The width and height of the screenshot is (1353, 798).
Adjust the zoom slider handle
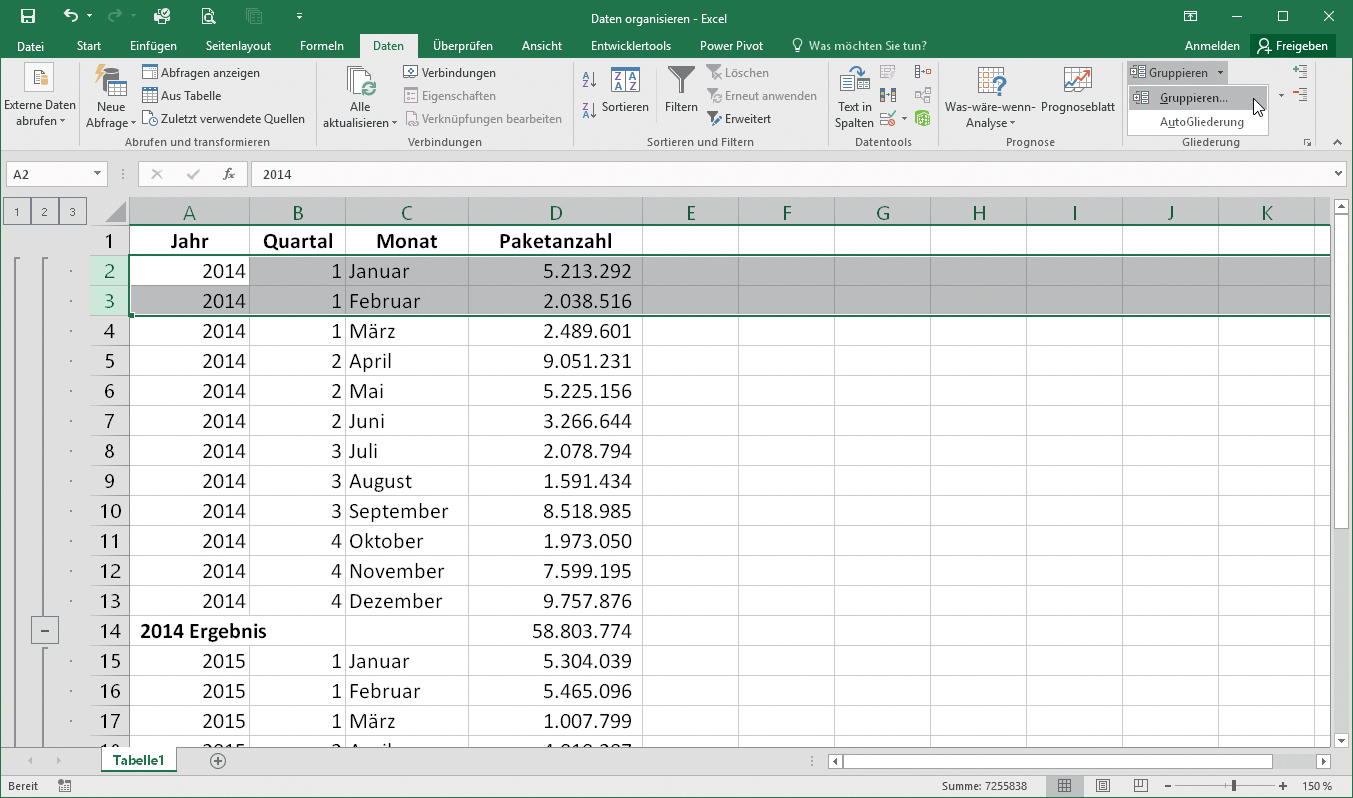1234,786
